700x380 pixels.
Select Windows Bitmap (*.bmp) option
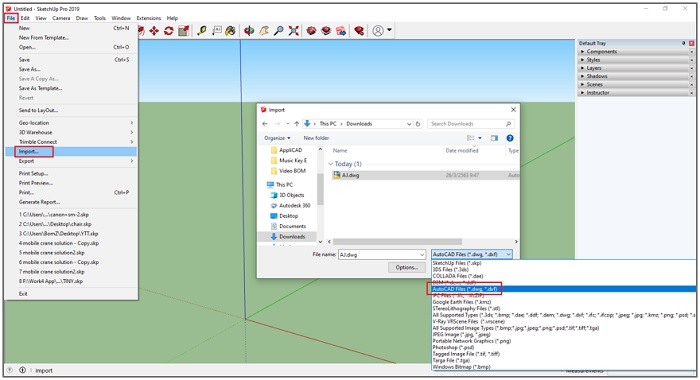coord(563,367)
